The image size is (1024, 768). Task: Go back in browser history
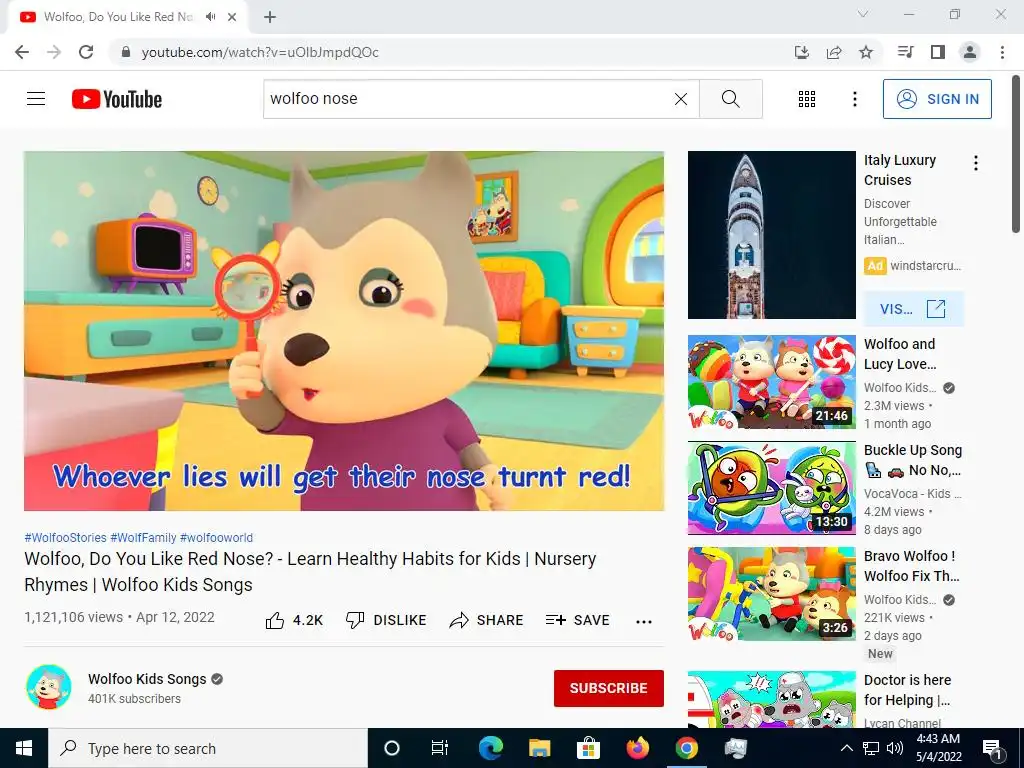[22, 52]
